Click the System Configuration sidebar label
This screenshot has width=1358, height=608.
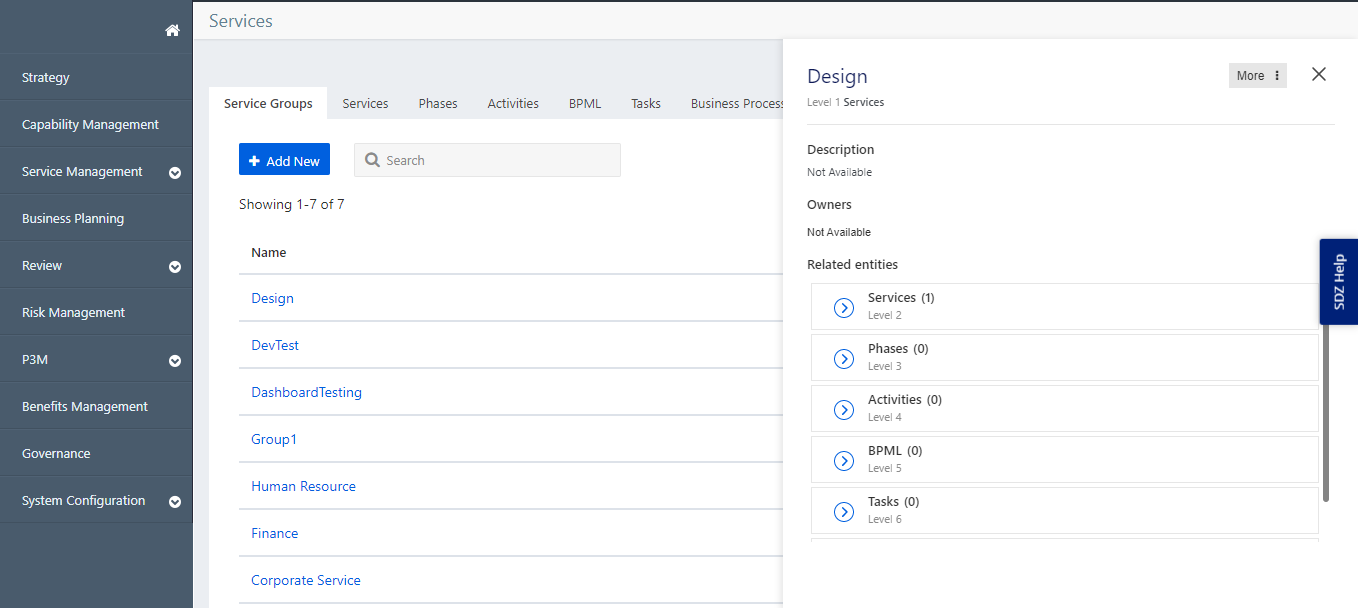84,500
